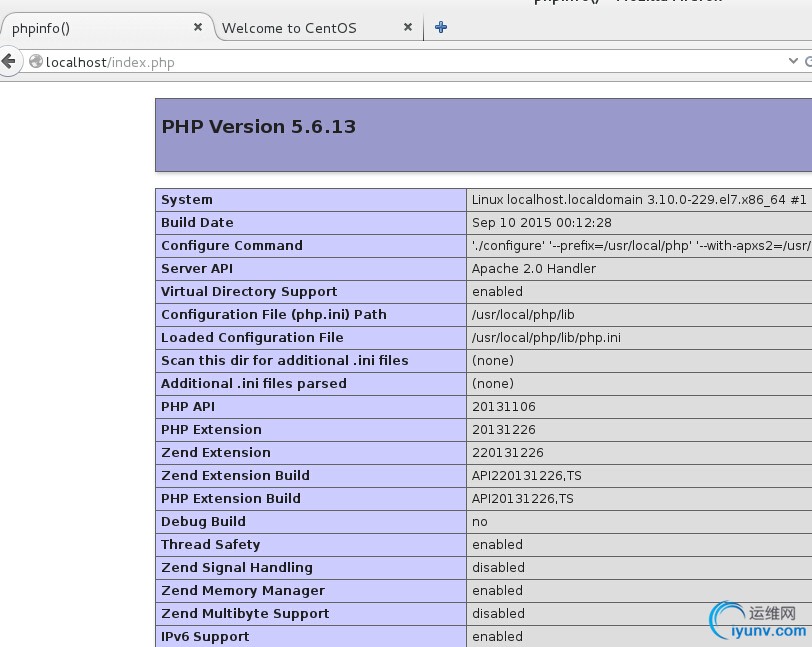The width and height of the screenshot is (812, 647).
Task: Open a new tab with plus icon
Action: click(441, 27)
